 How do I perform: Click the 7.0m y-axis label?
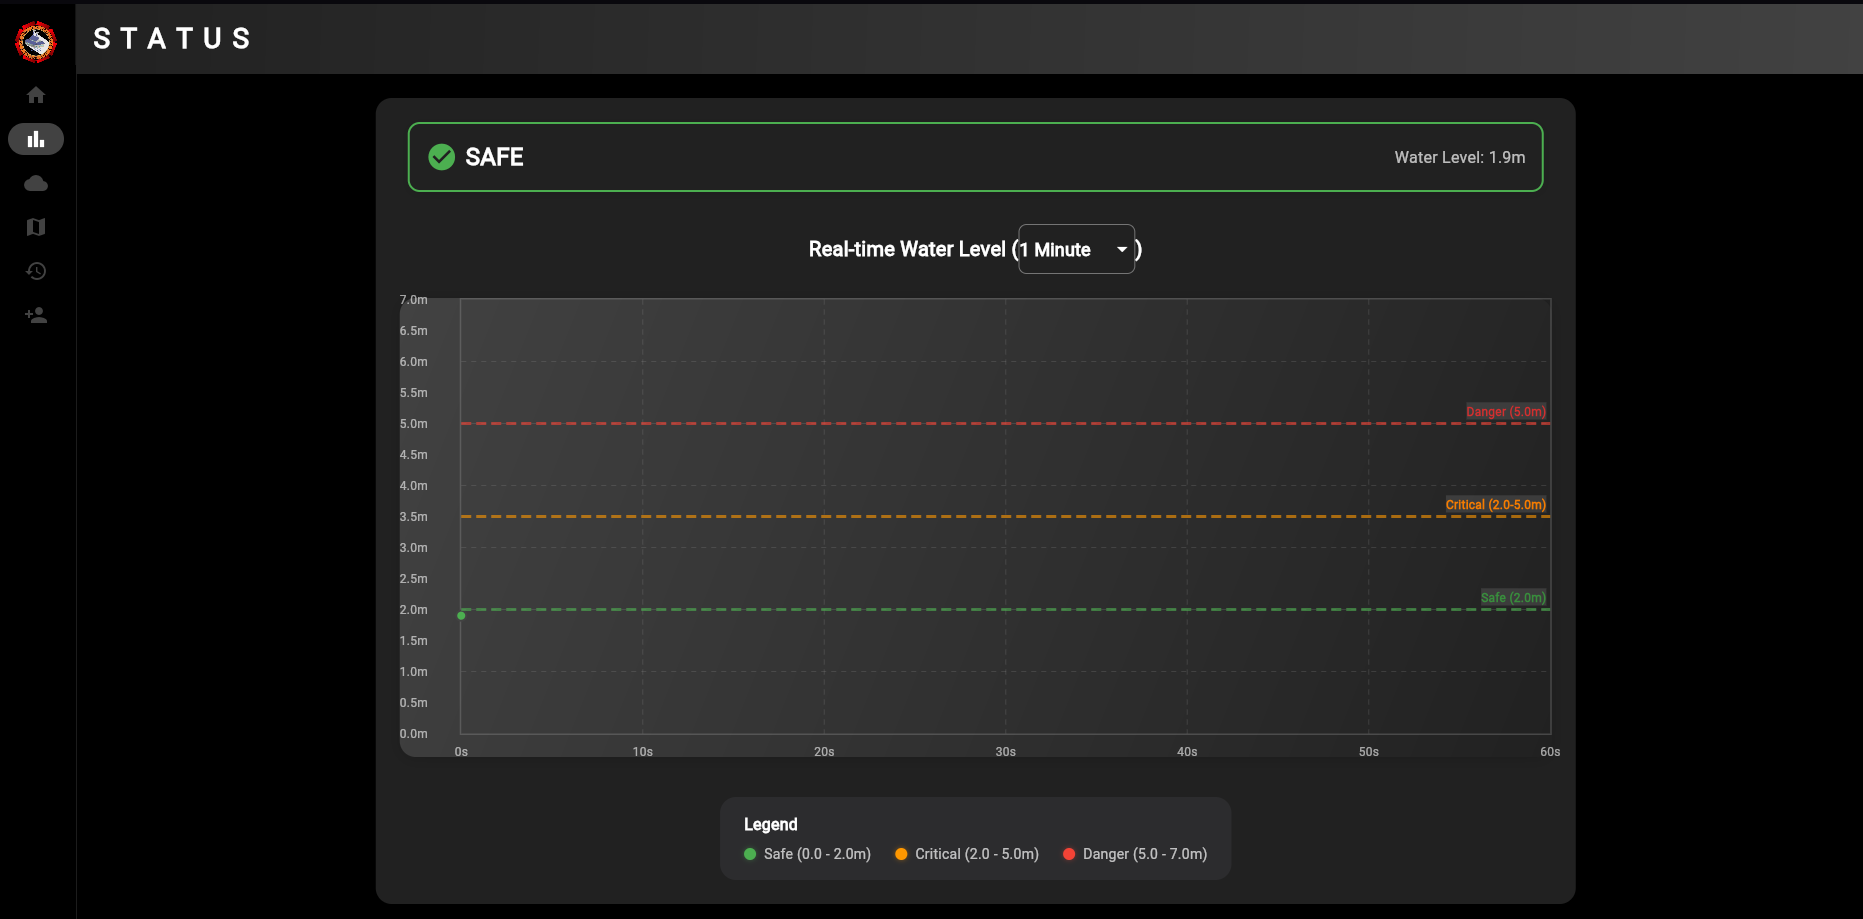(x=414, y=300)
